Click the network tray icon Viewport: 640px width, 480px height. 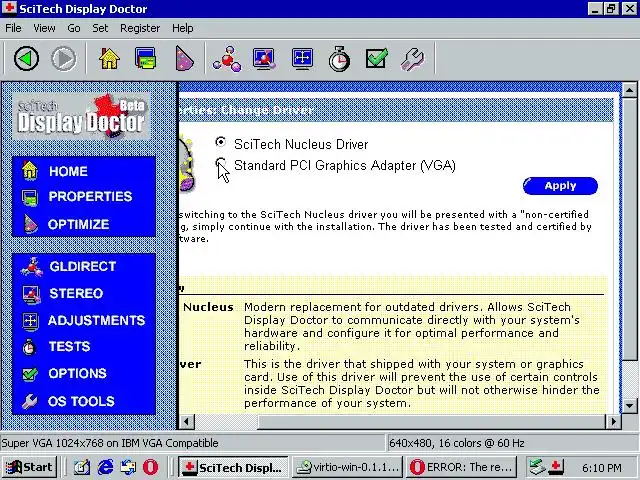click(537, 467)
